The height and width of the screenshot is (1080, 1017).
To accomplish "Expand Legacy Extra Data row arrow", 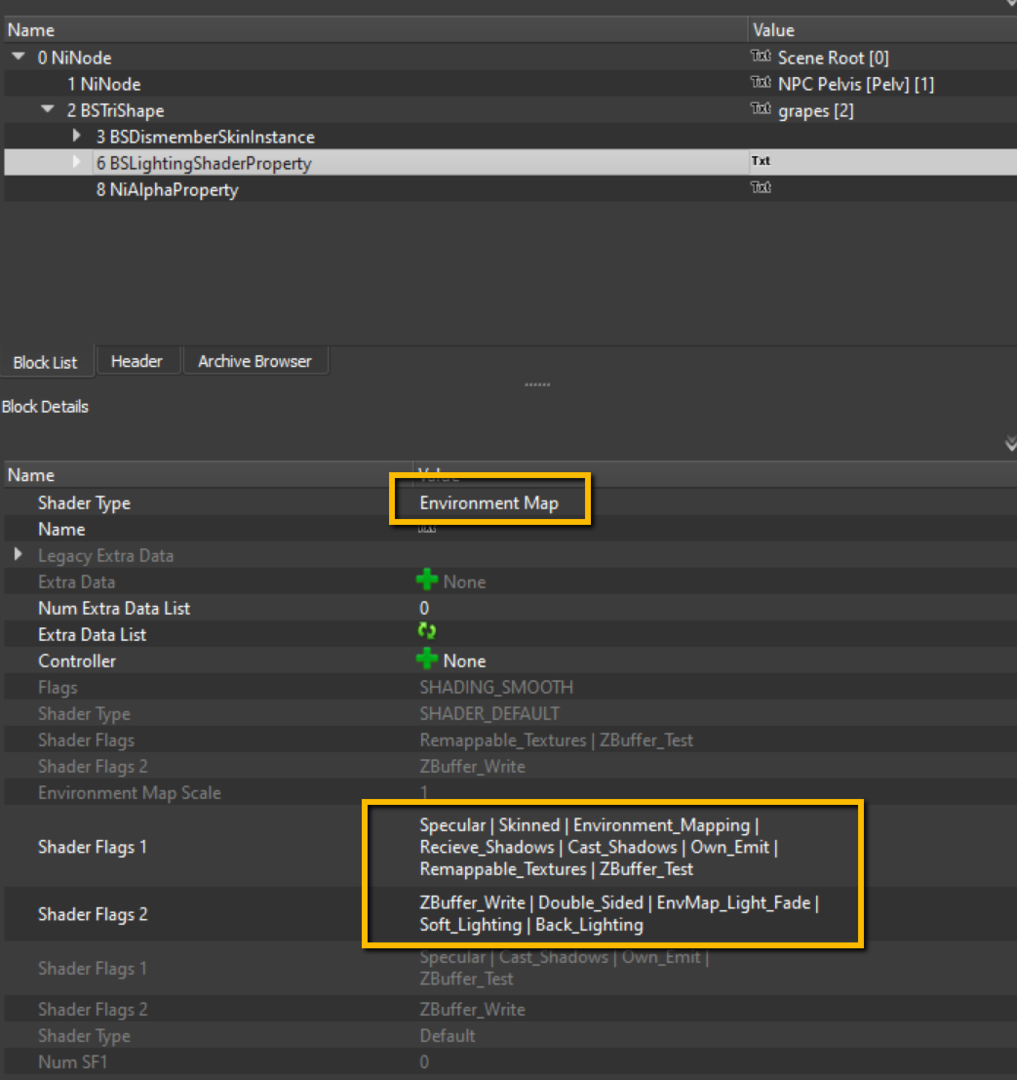I will (18, 554).
